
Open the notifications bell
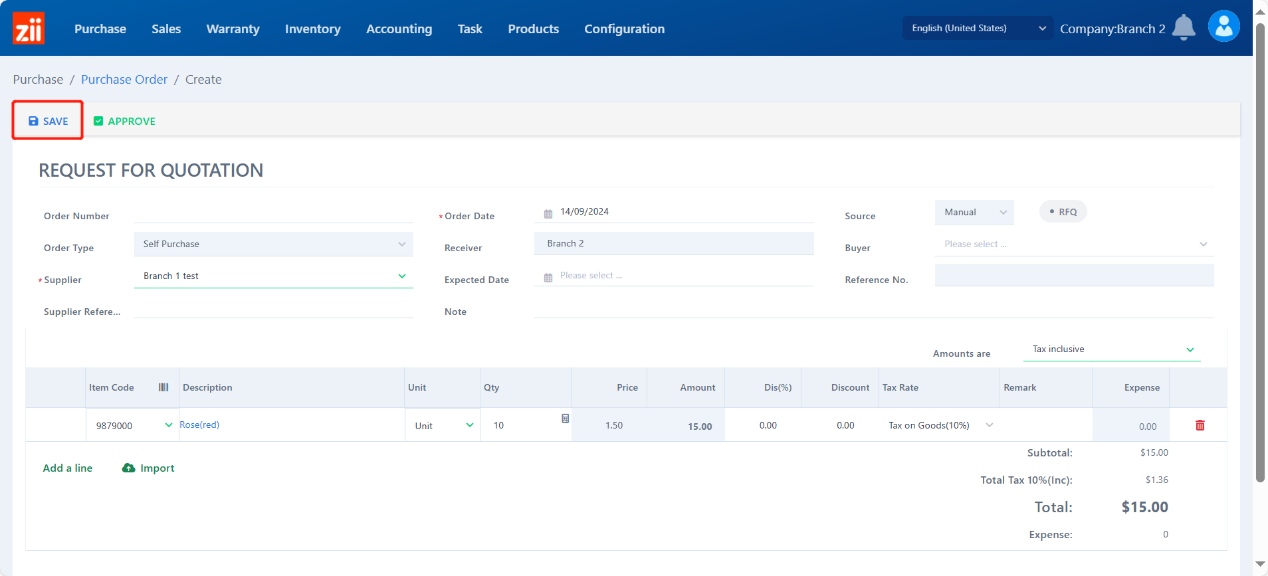1184,28
